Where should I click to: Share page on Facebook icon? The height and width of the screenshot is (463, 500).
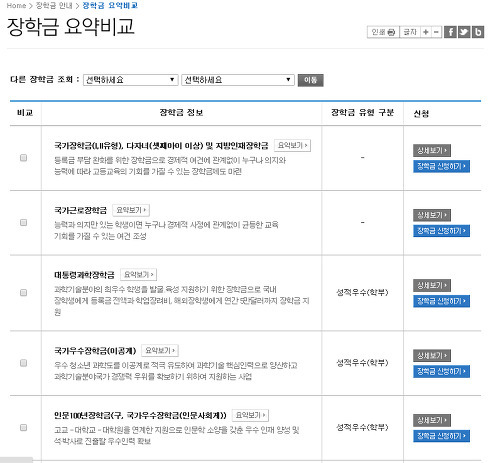[x=450, y=32]
